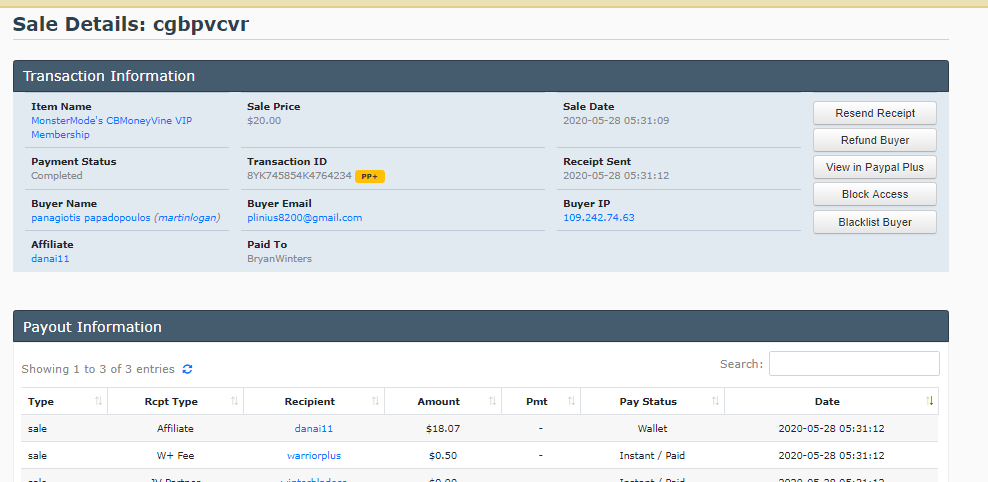Click the $0.50 amount cell
Image resolution: width=988 pixels, height=482 pixels.
click(443, 456)
